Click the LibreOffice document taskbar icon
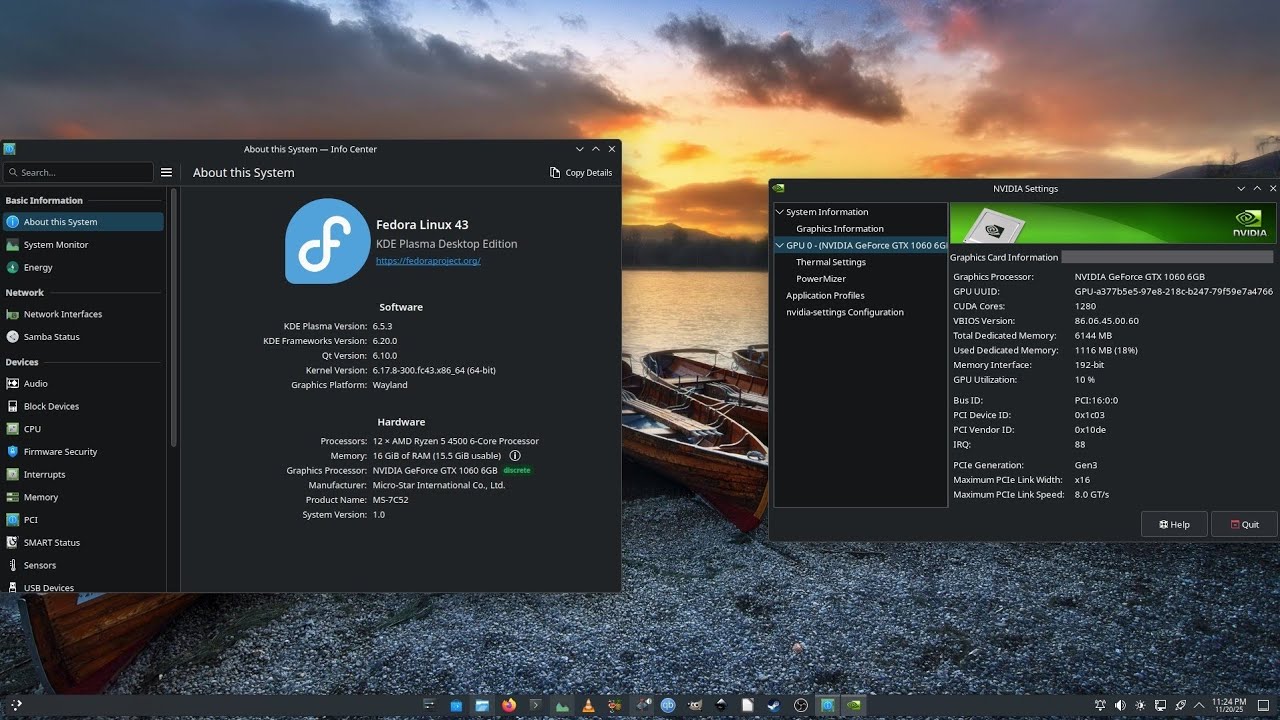Viewport: 1280px width, 720px height. pyautogui.click(x=748, y=705)
